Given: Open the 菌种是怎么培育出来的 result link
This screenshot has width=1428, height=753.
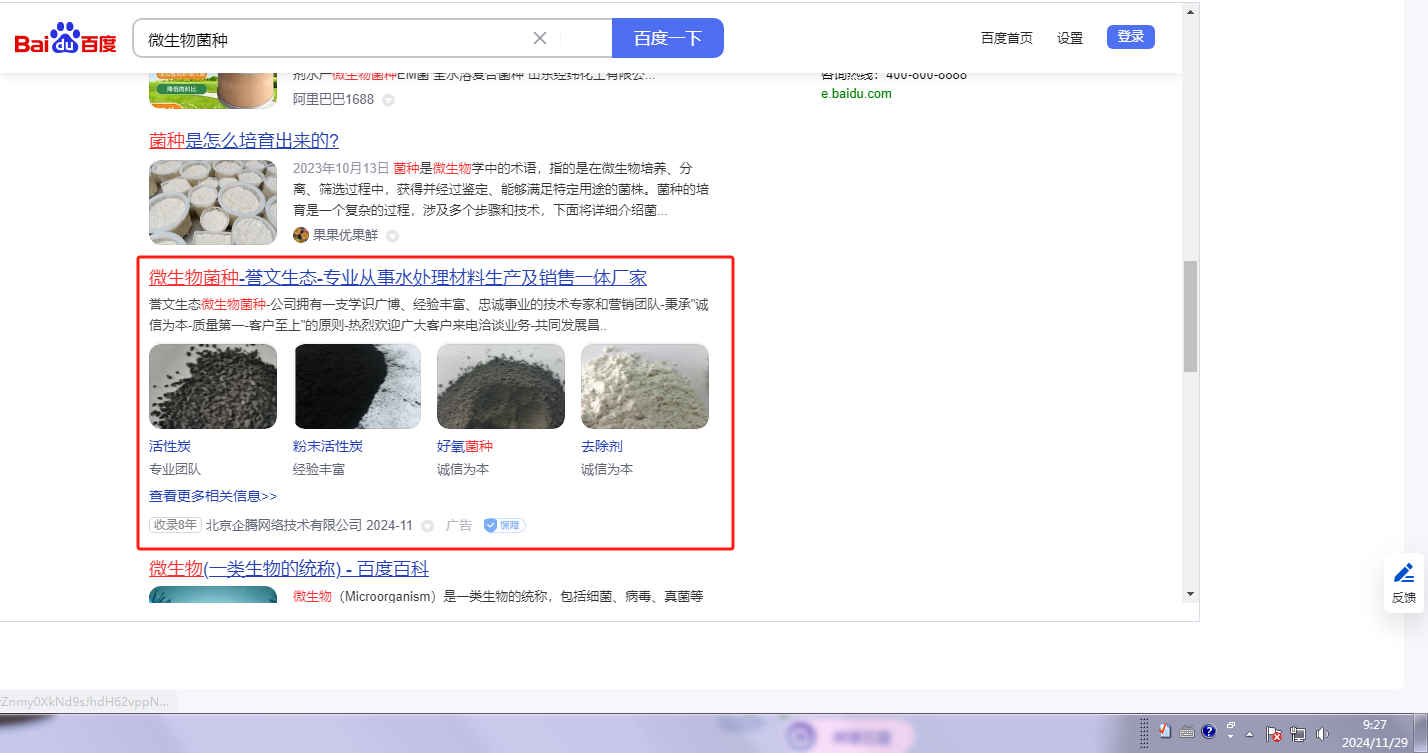Looking at the screenshot, I should tap(244, 140).
